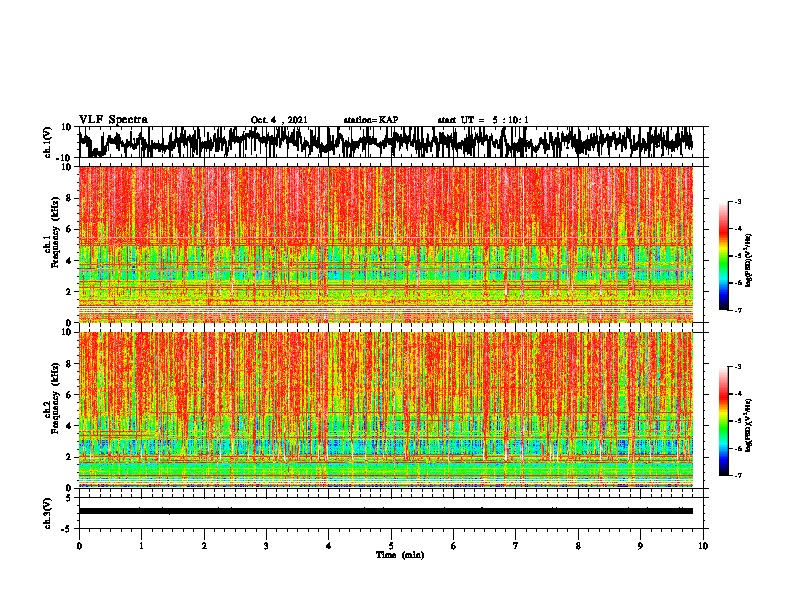The image size is (792, 612).
Task: Click the "8" tick on Time axis
Action: (x=578, y=546)
